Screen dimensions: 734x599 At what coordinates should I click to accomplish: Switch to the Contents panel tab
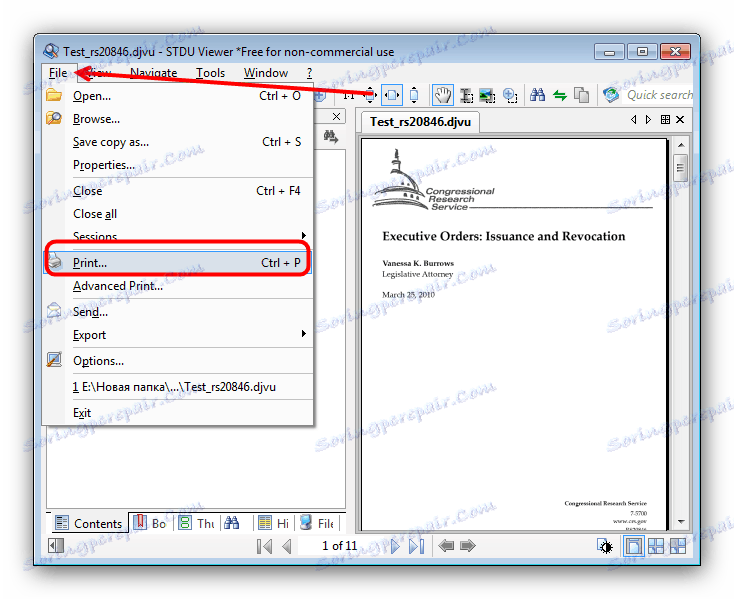tap(89, 523)
